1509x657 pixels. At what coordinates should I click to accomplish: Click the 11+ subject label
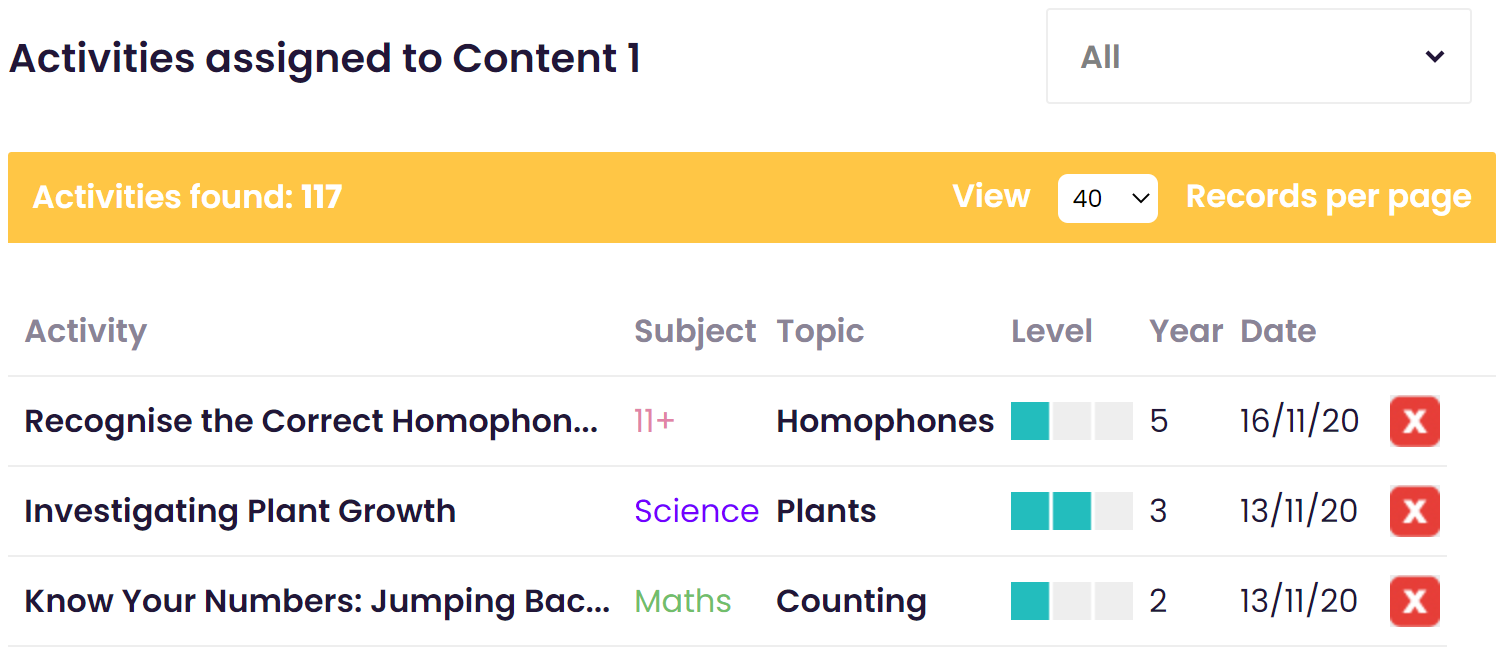[x=654, y=421]
